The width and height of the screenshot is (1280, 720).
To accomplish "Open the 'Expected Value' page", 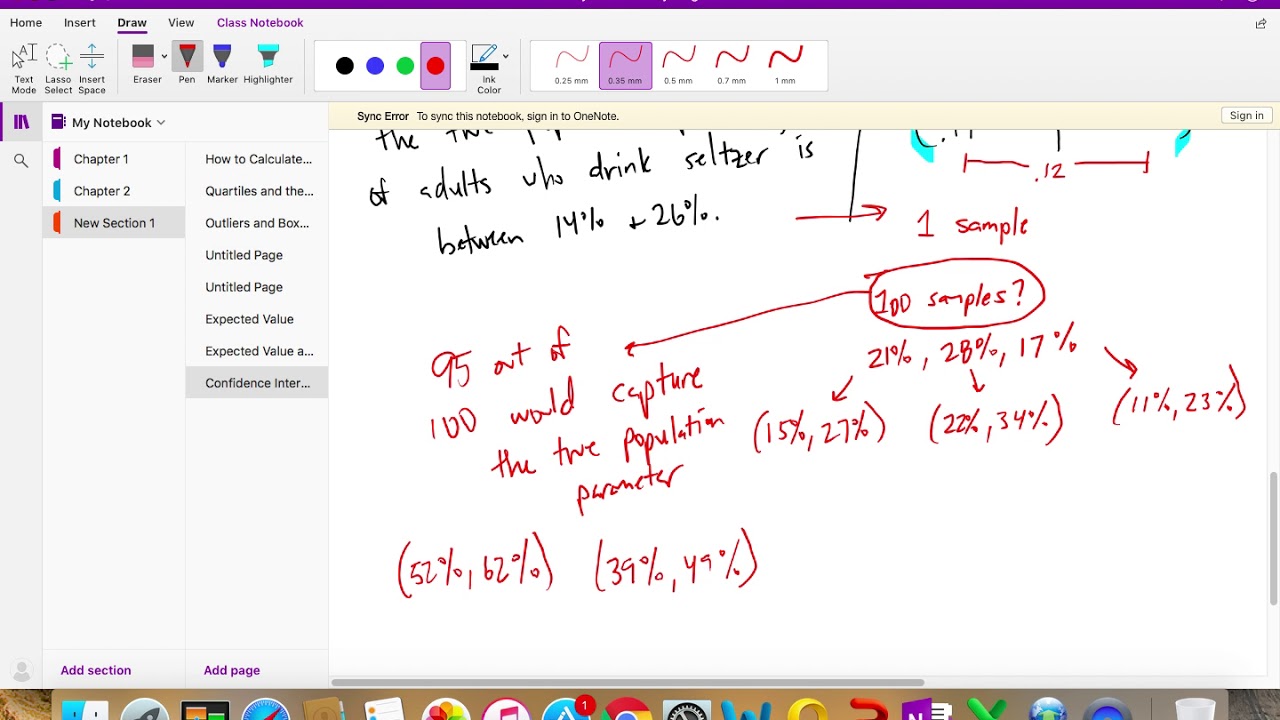I will pos(257,319).
